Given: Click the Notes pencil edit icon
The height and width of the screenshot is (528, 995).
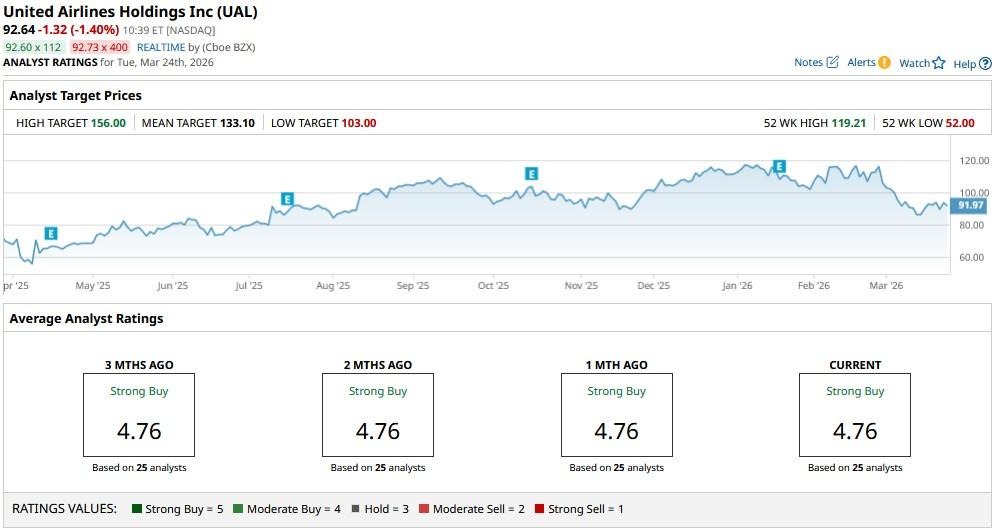Looking at the screenshot, I should point(833,62).
